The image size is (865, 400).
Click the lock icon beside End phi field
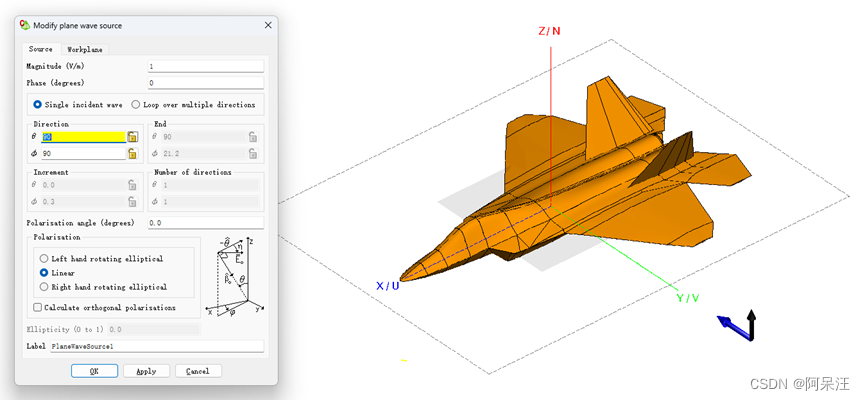coord(253,153)
